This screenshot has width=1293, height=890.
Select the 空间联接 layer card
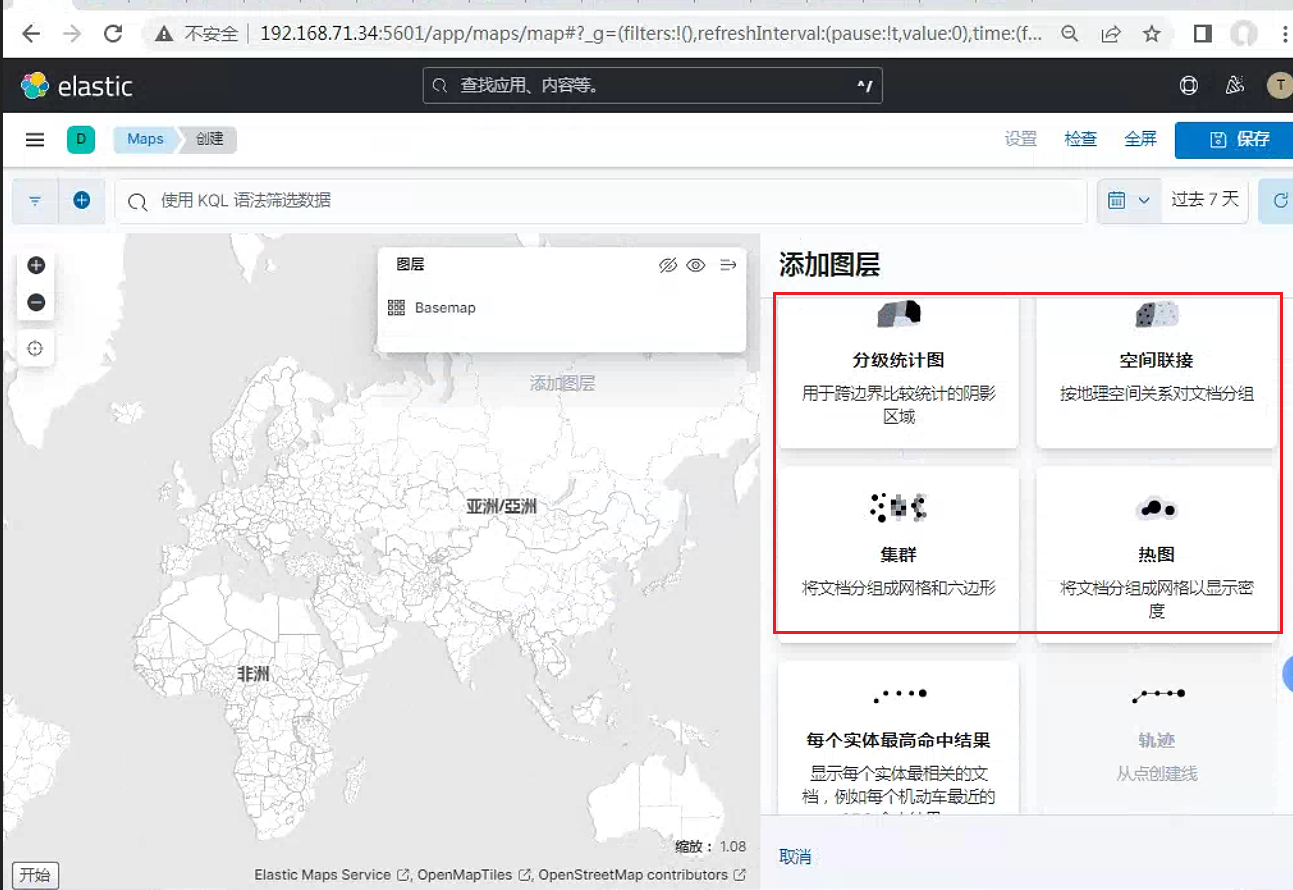point(1157,372)
